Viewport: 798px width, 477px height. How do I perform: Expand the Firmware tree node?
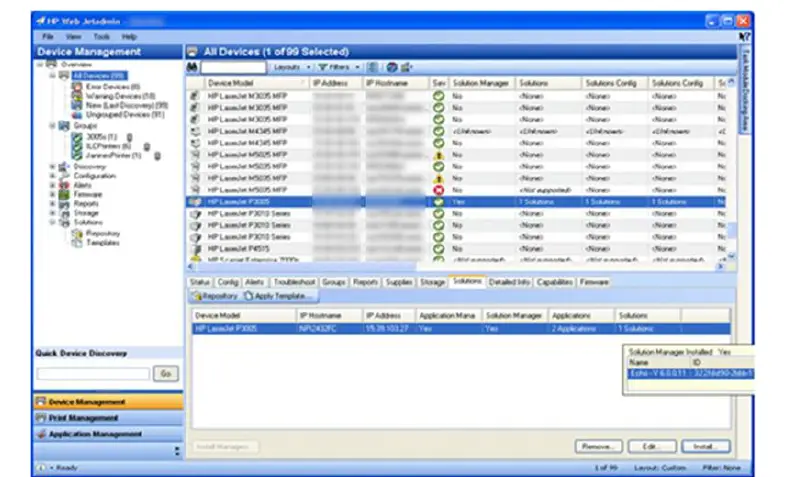52,194
